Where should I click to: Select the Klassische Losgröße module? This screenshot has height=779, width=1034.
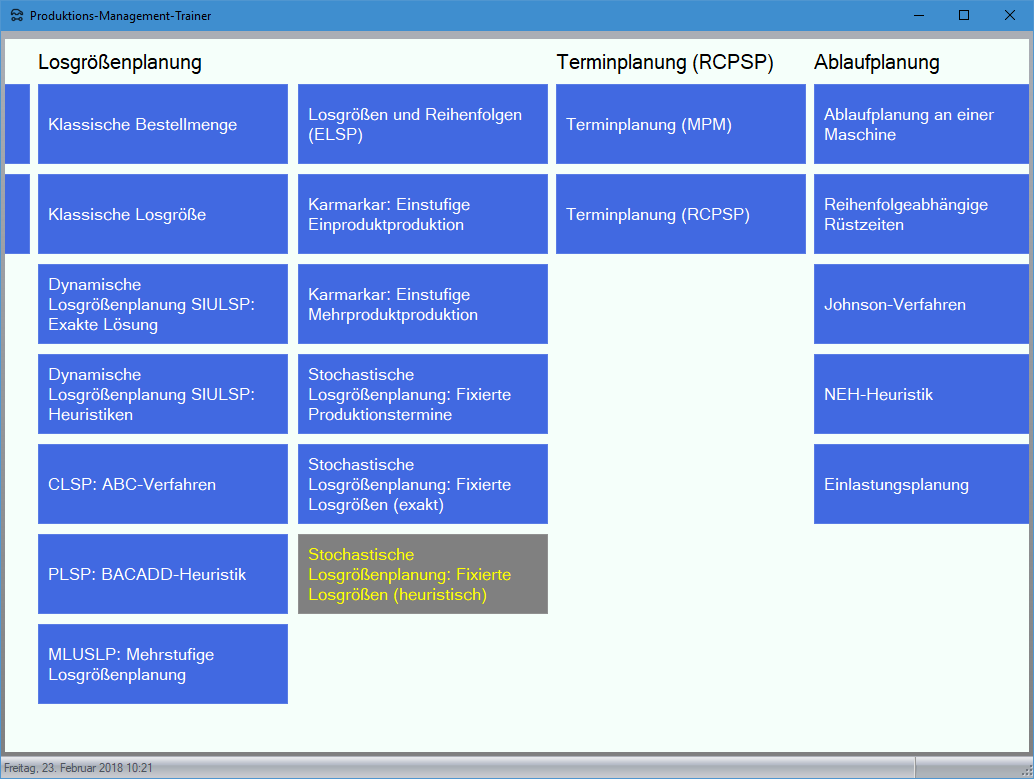click(x=163, y=214)
